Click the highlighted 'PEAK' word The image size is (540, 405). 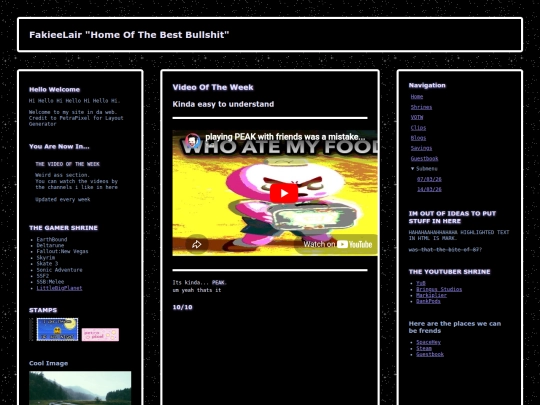[x=218, y=283]
